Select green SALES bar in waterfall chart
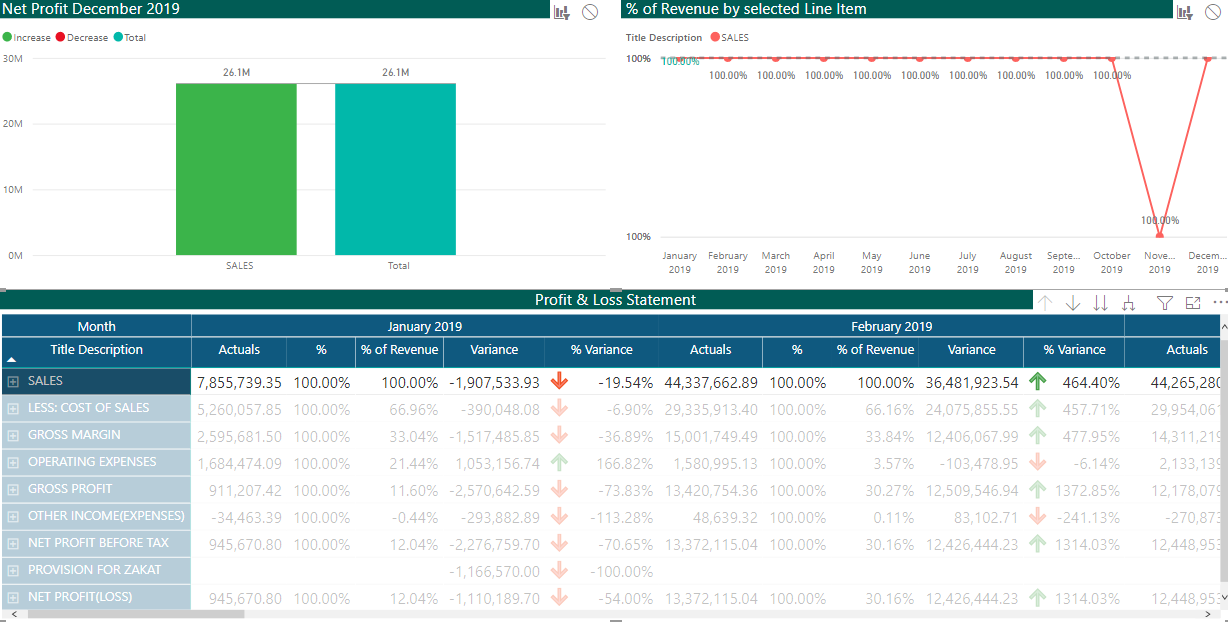 pyautogui.click(x=236, y=169)
